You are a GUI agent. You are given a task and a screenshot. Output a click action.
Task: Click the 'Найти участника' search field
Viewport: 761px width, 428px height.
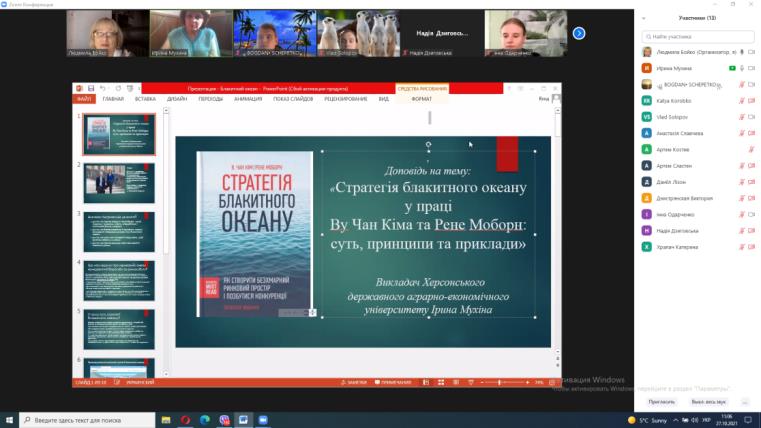698,36
